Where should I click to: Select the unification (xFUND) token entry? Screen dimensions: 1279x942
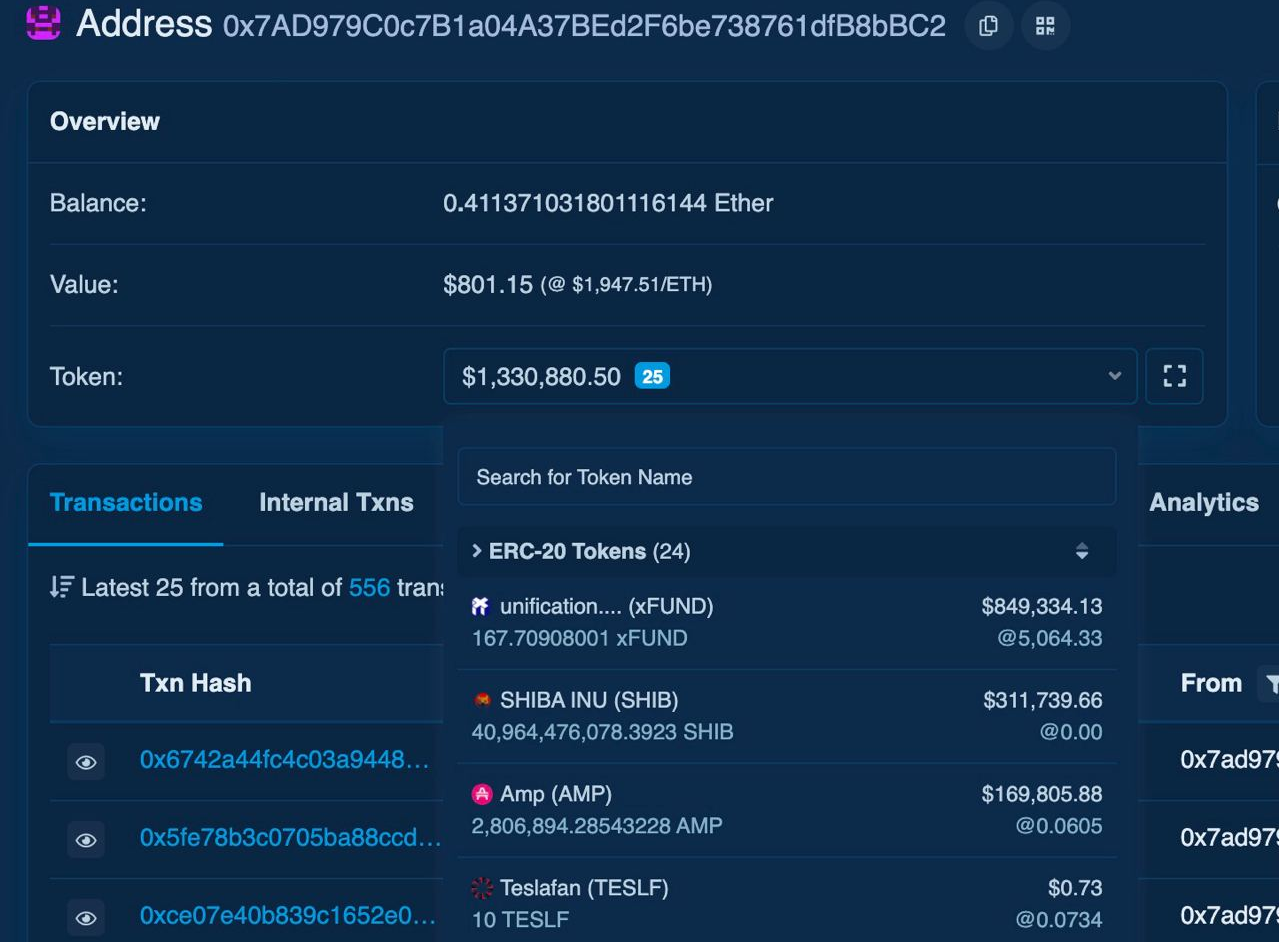787,622
